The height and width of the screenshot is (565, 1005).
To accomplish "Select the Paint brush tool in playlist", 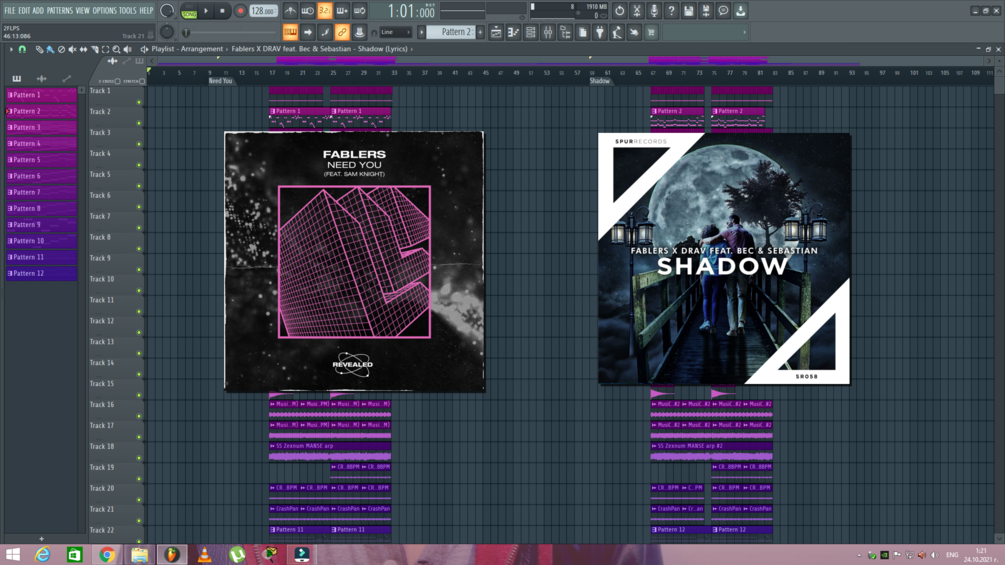I will pos(50,49).
